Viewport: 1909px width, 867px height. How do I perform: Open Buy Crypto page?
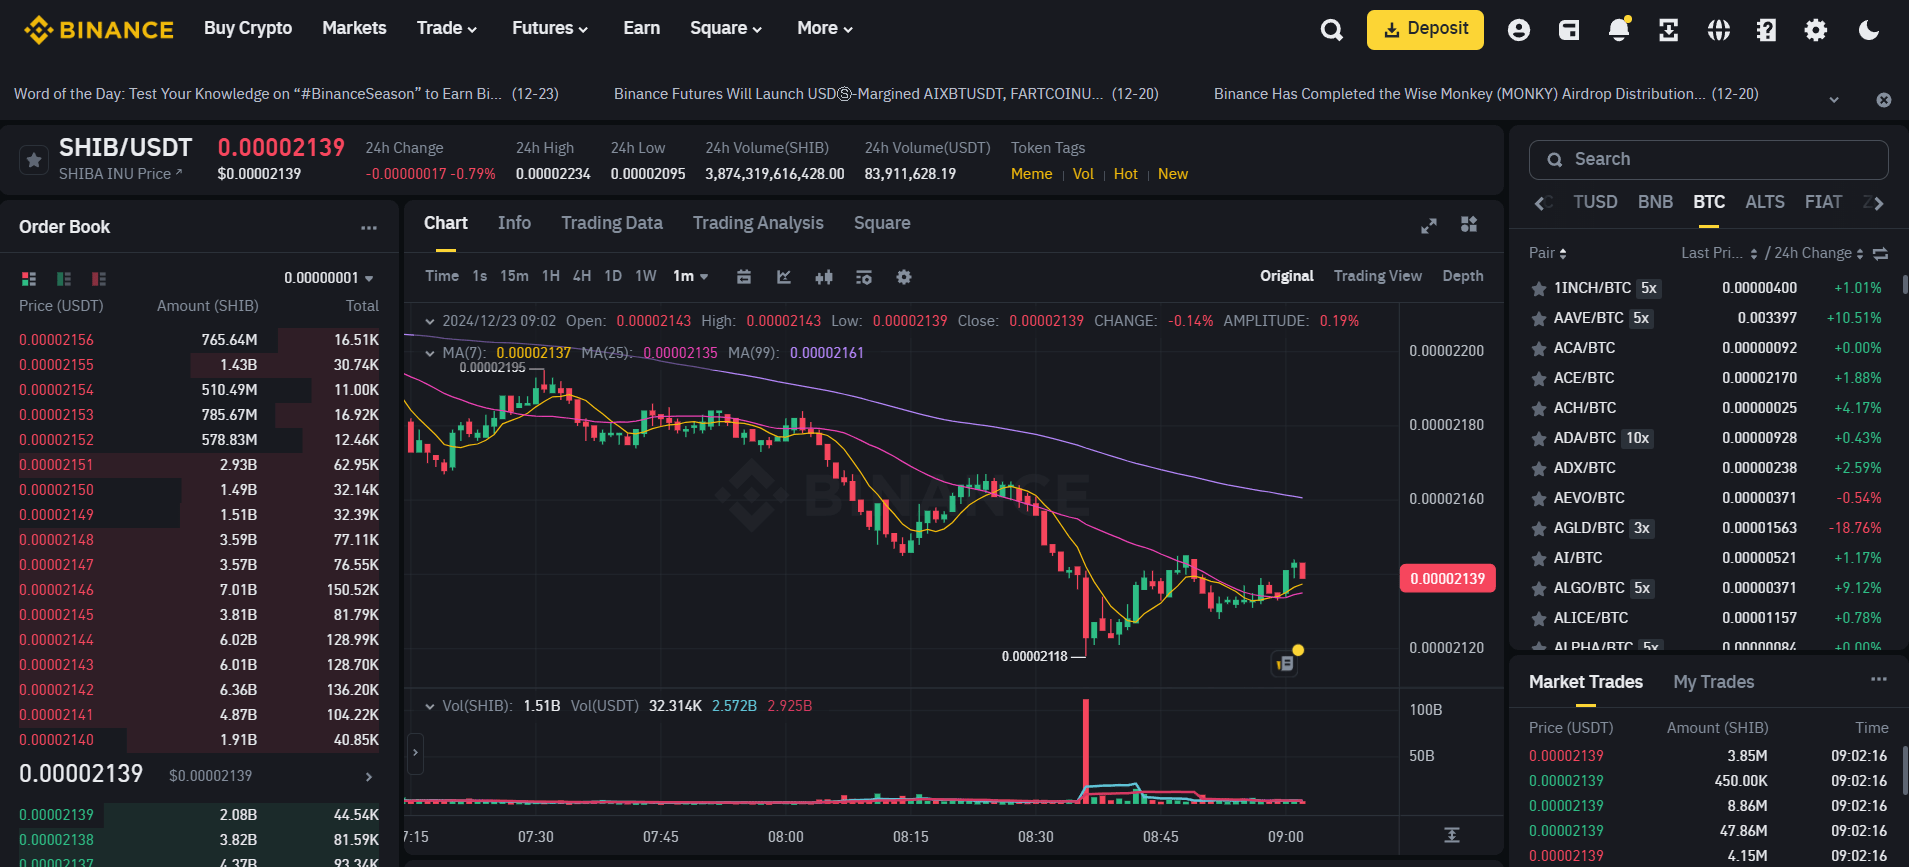(248, 28)
